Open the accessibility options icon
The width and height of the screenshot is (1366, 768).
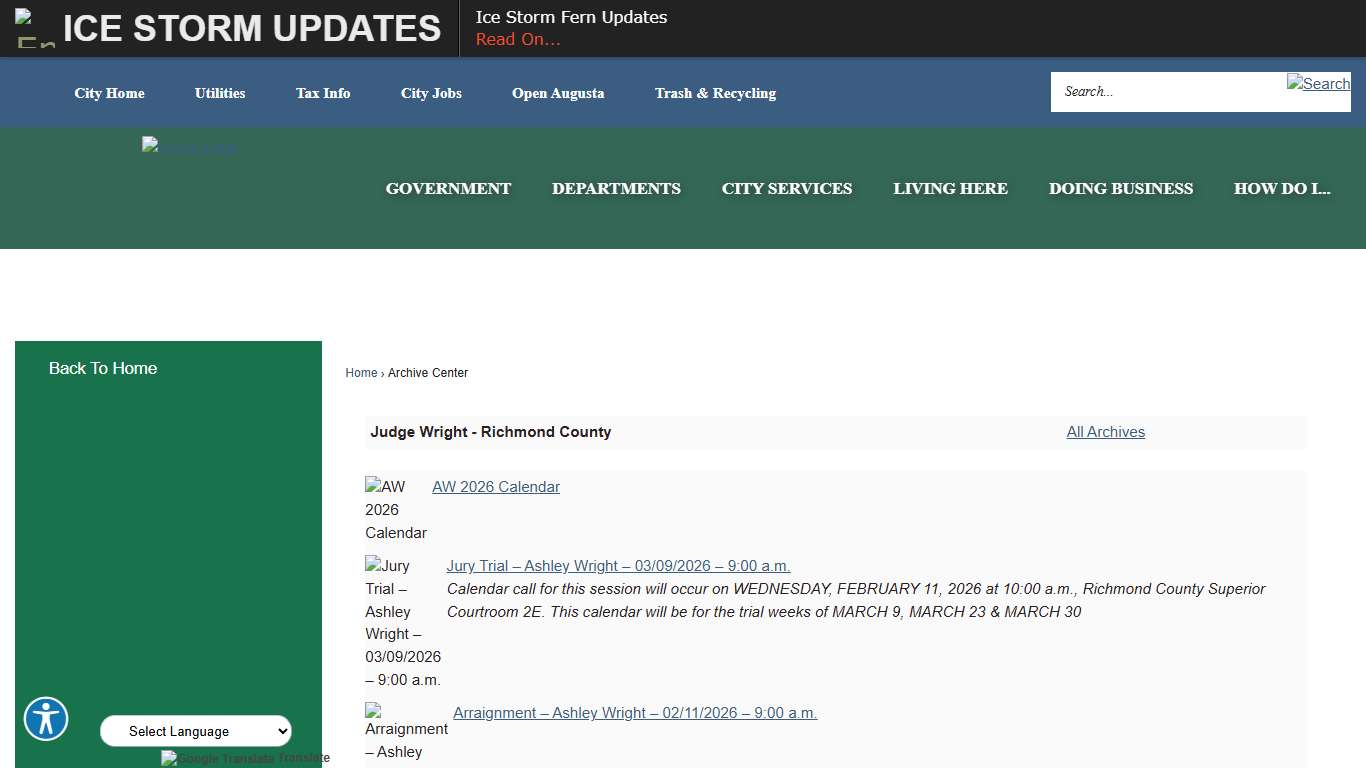[x=46, y=719]
